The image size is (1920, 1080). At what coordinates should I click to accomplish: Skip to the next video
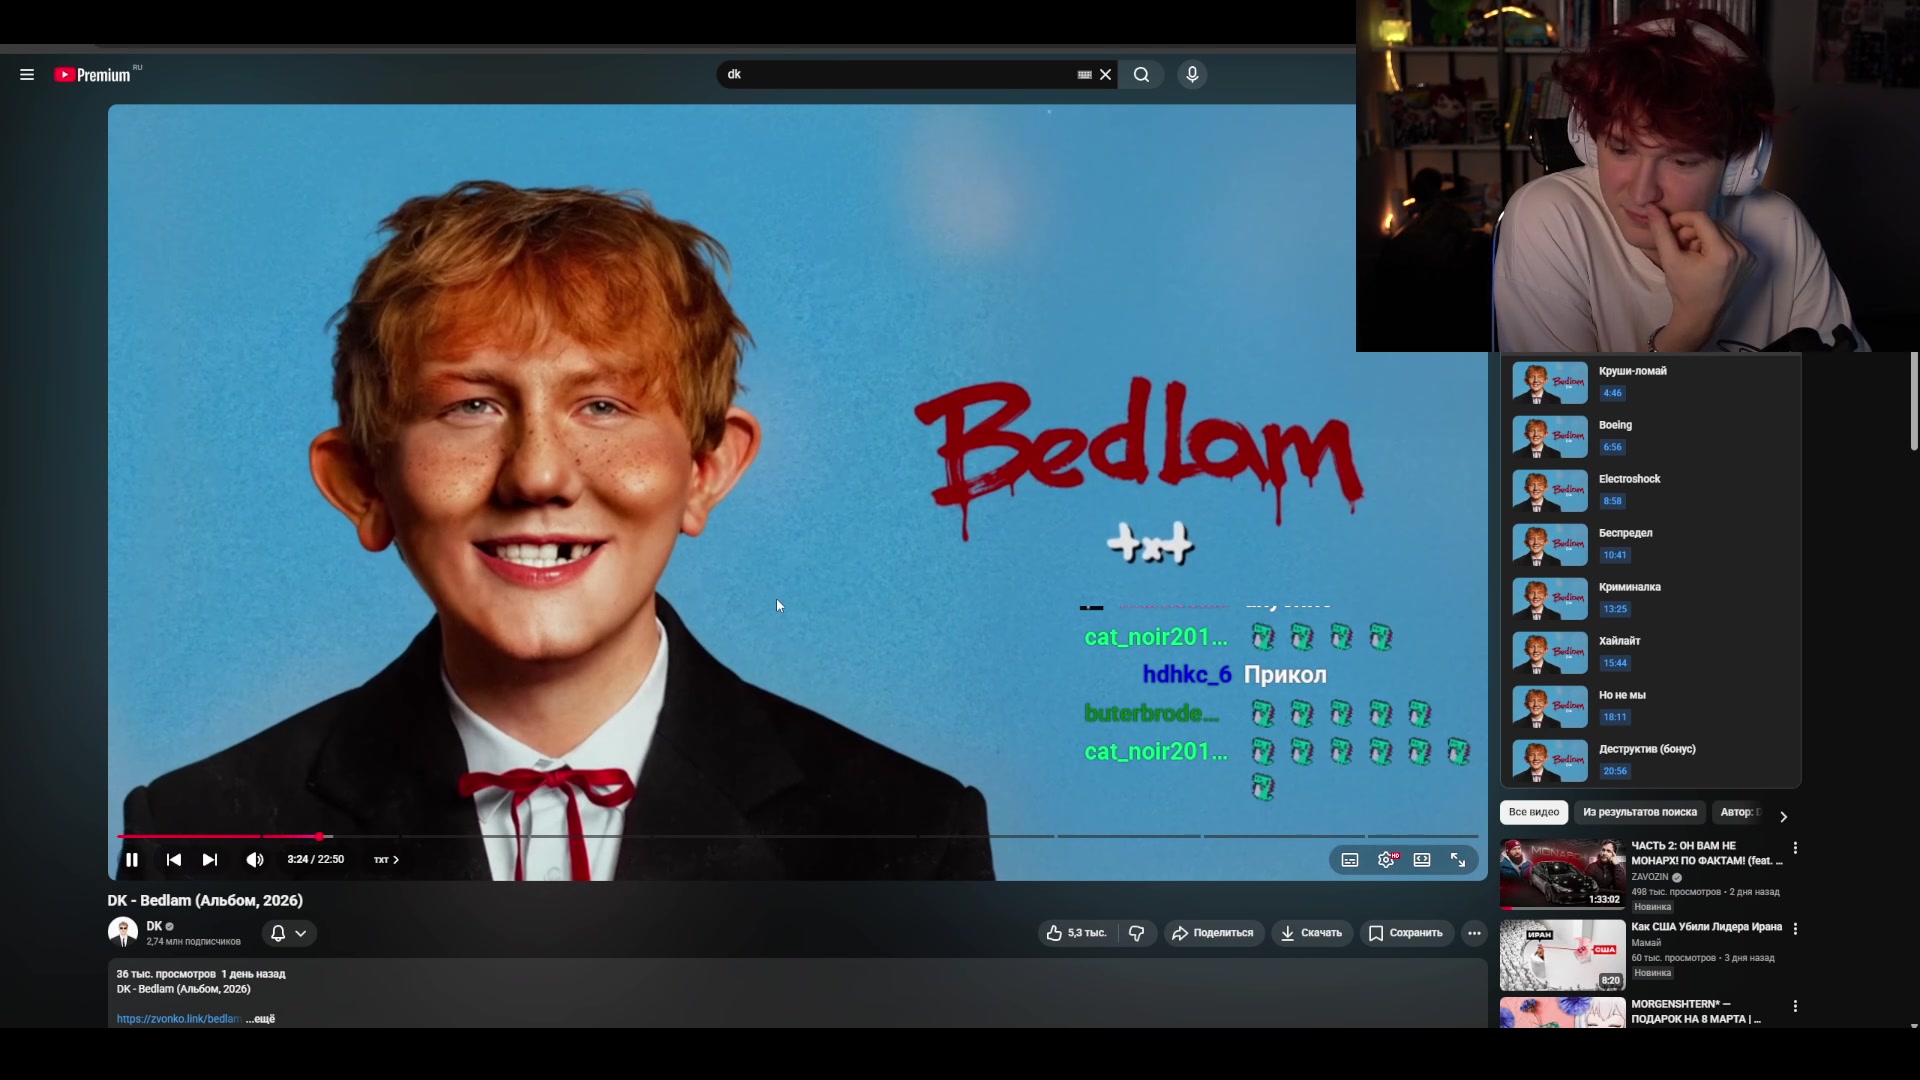click(x=210, y=860)
